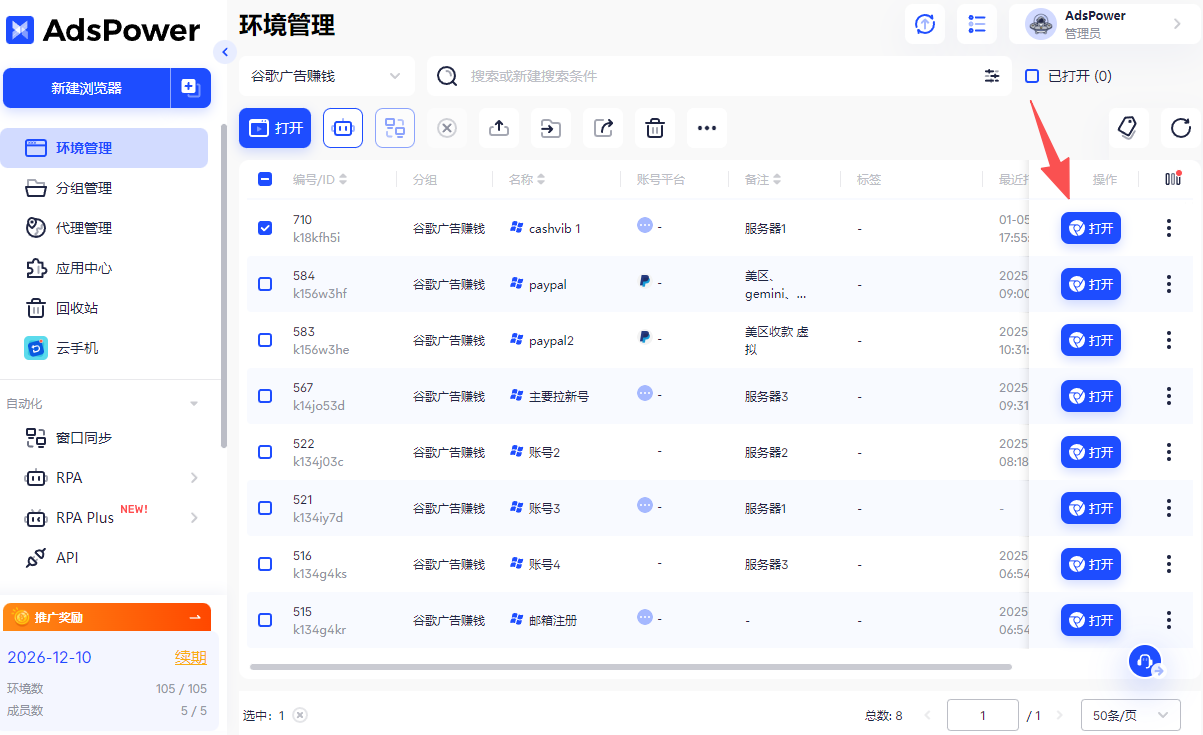Open the filter settings icon beside the search bar
The width and height of the screenshot is (1203, 735).
pyautogui.click(x=991, y=75)
